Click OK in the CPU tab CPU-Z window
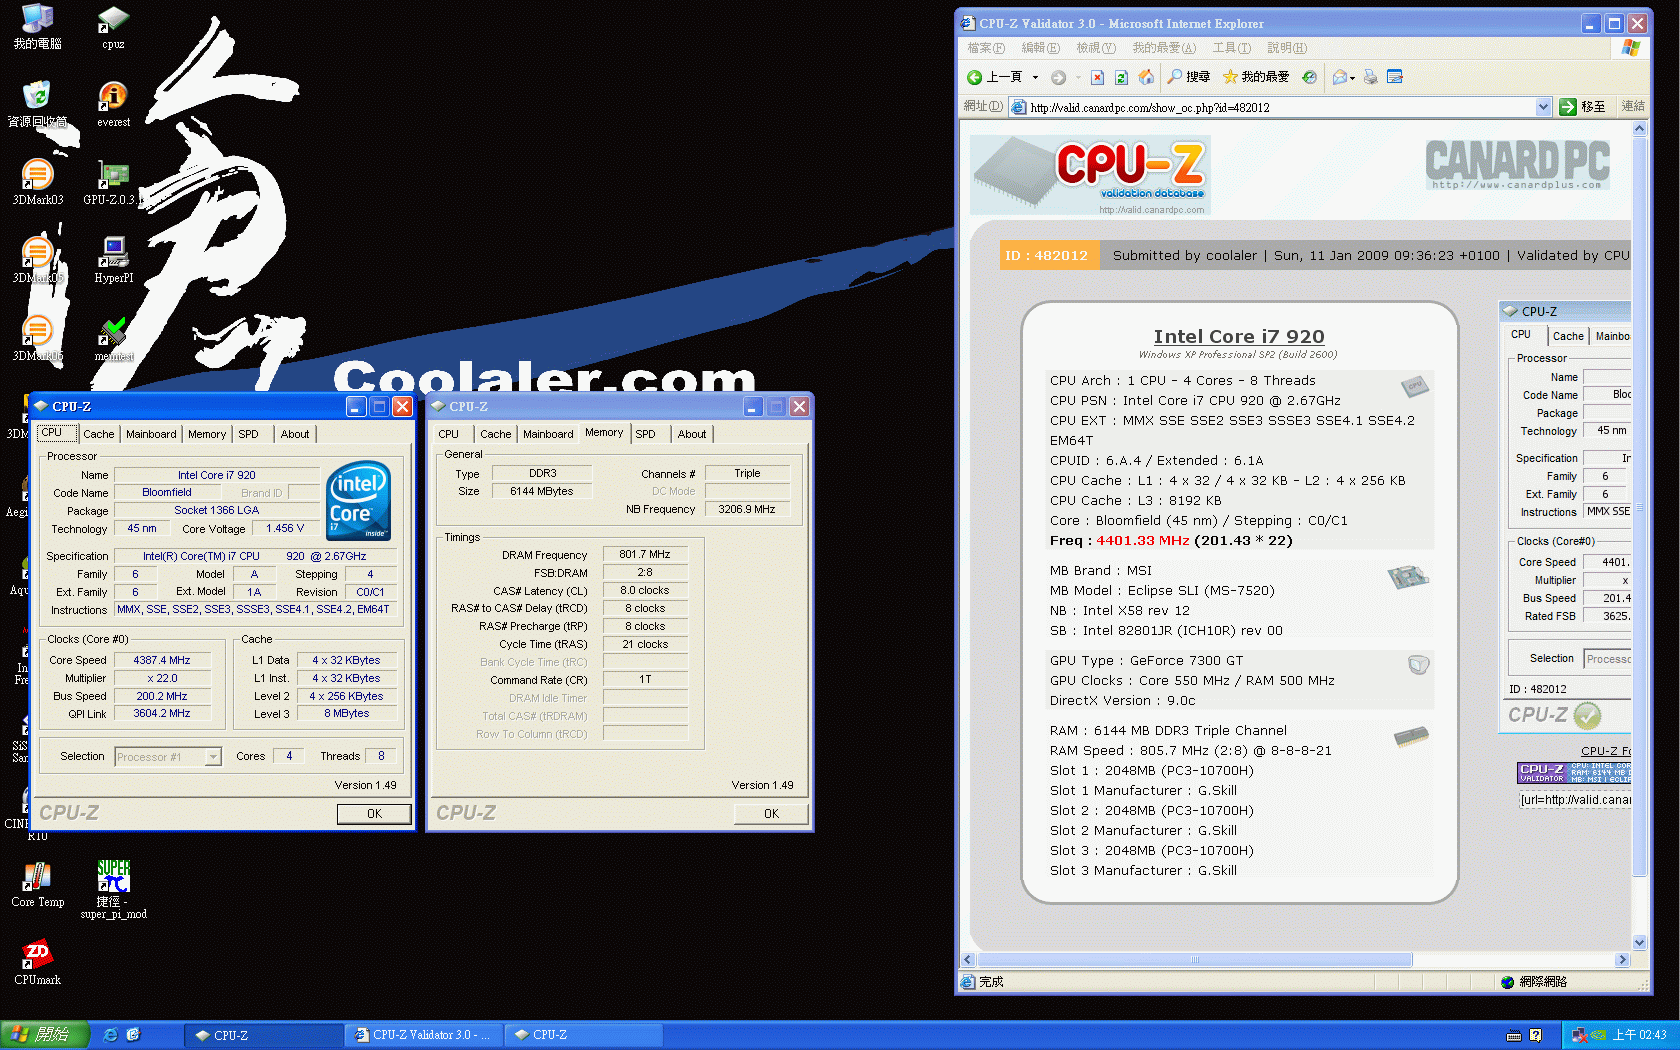The height and width of the screenshot is (1050, 1680). point(374,814)
